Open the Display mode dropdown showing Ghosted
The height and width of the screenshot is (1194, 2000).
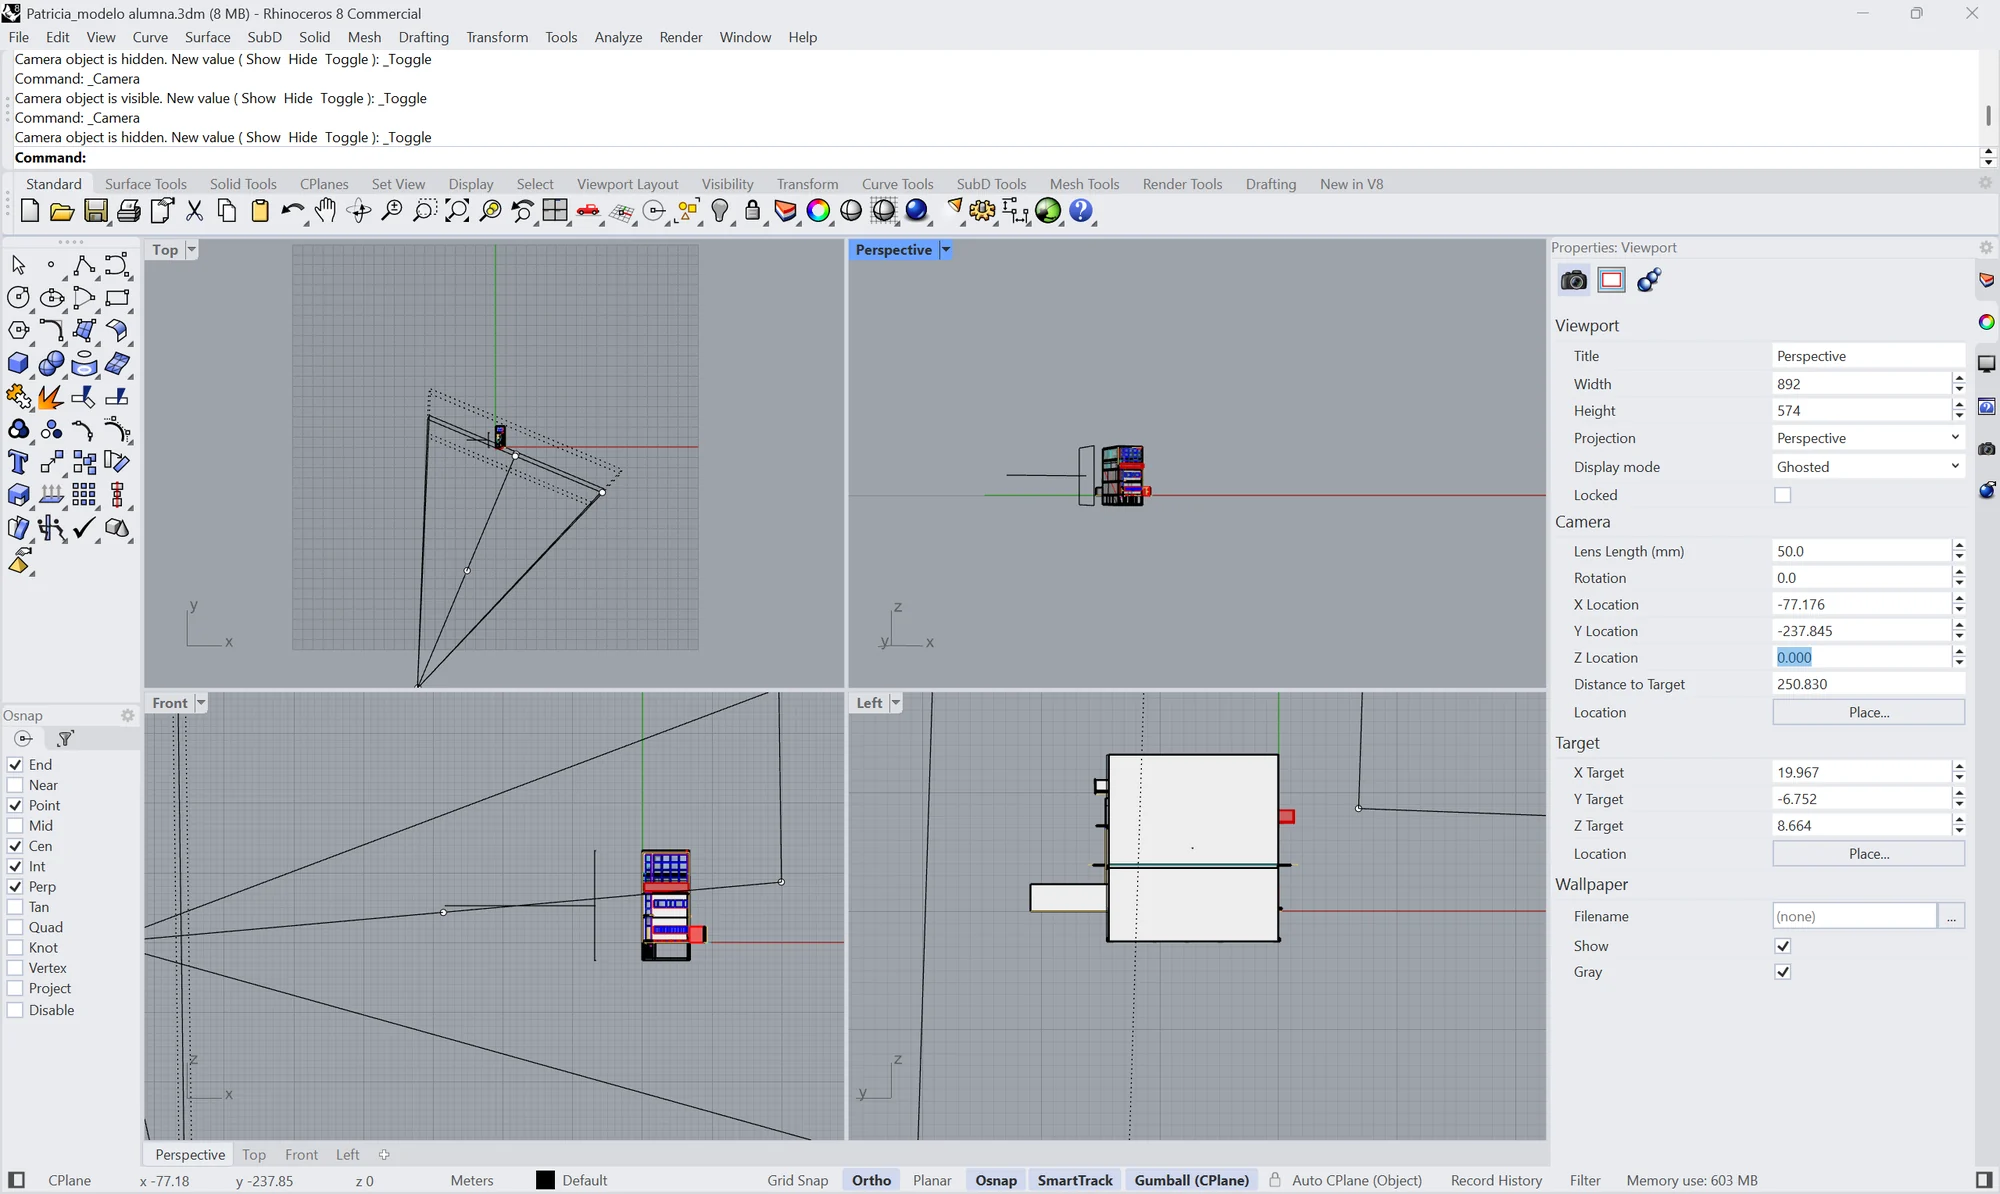click(1868, 467)
